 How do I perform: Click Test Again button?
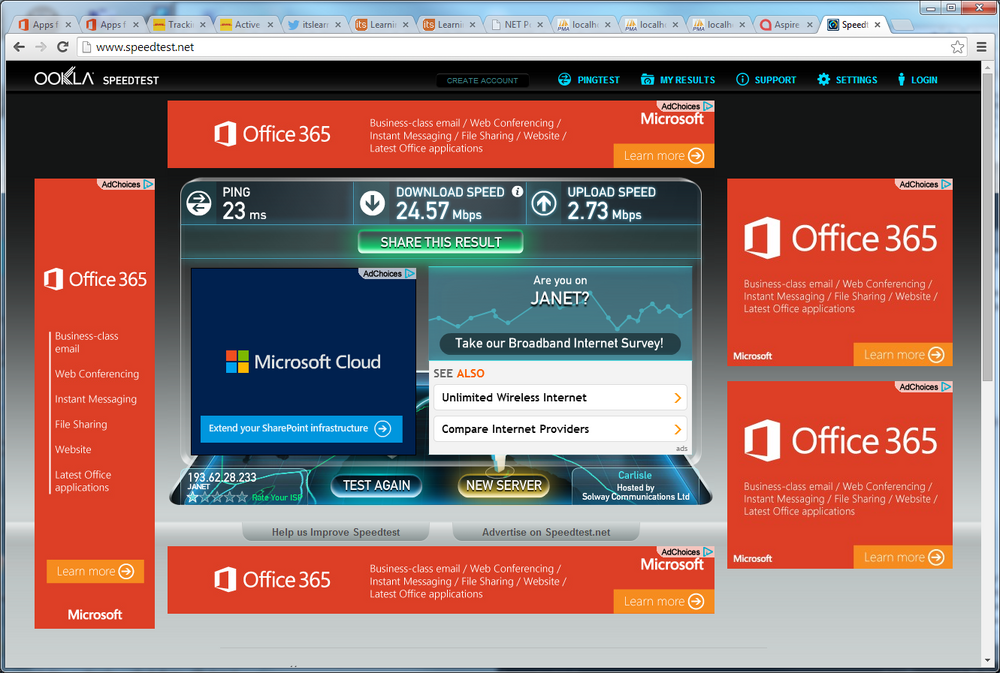(376, 485)
